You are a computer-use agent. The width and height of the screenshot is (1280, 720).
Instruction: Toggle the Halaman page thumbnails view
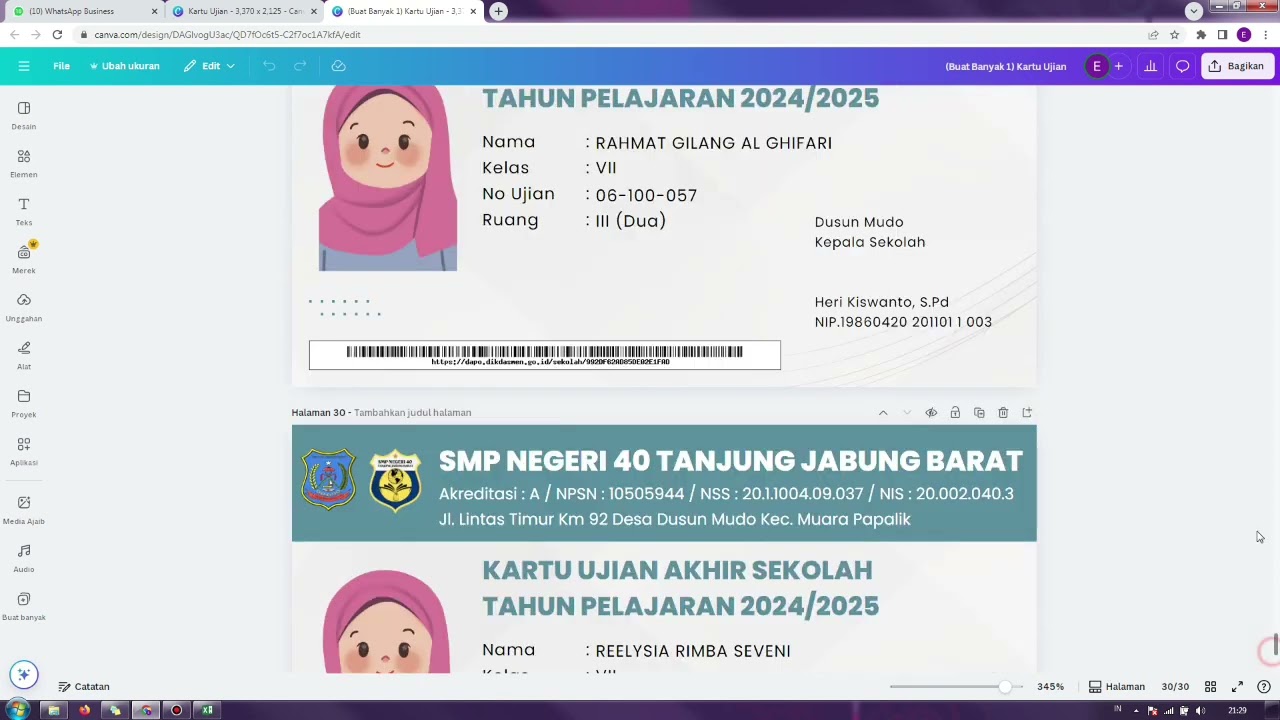(1116, 687)
